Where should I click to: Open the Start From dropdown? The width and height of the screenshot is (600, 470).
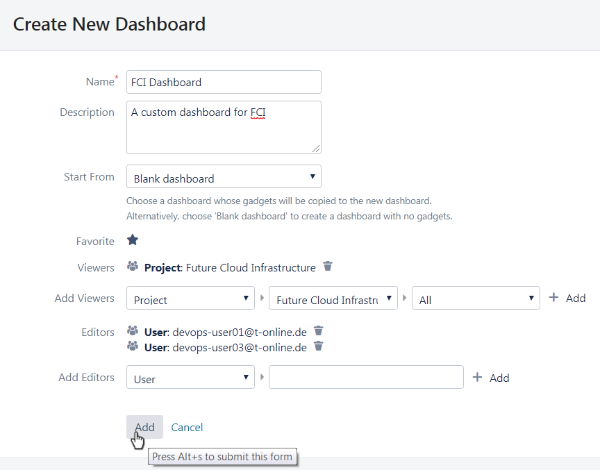point(223,178)
